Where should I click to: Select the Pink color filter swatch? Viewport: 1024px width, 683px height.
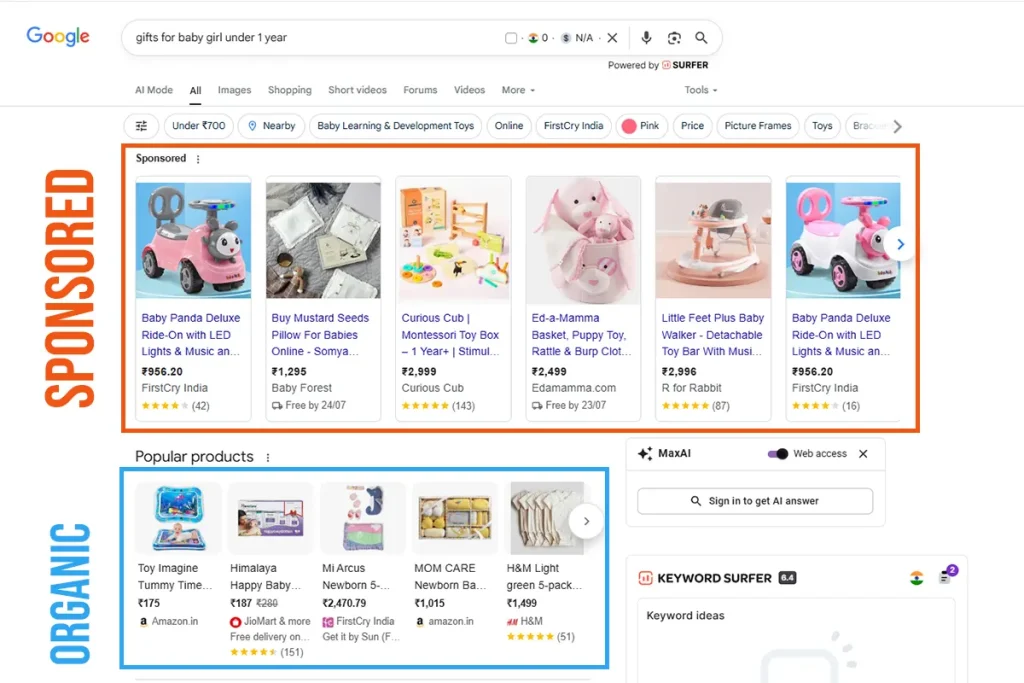629,126
